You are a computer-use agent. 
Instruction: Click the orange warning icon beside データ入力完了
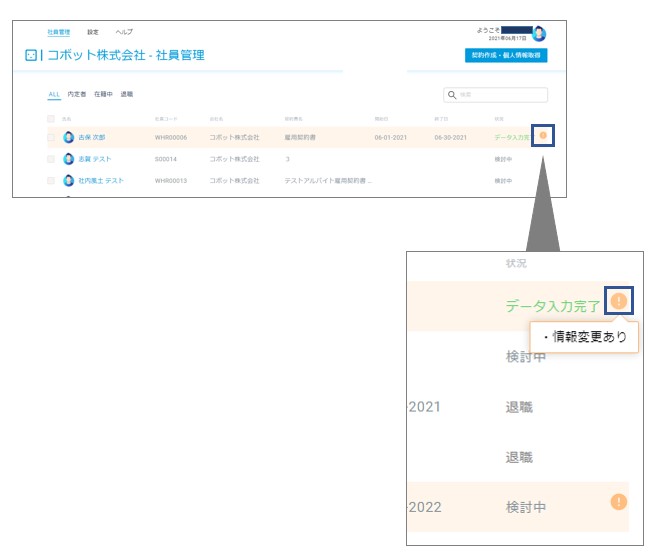tap(619, 300)
